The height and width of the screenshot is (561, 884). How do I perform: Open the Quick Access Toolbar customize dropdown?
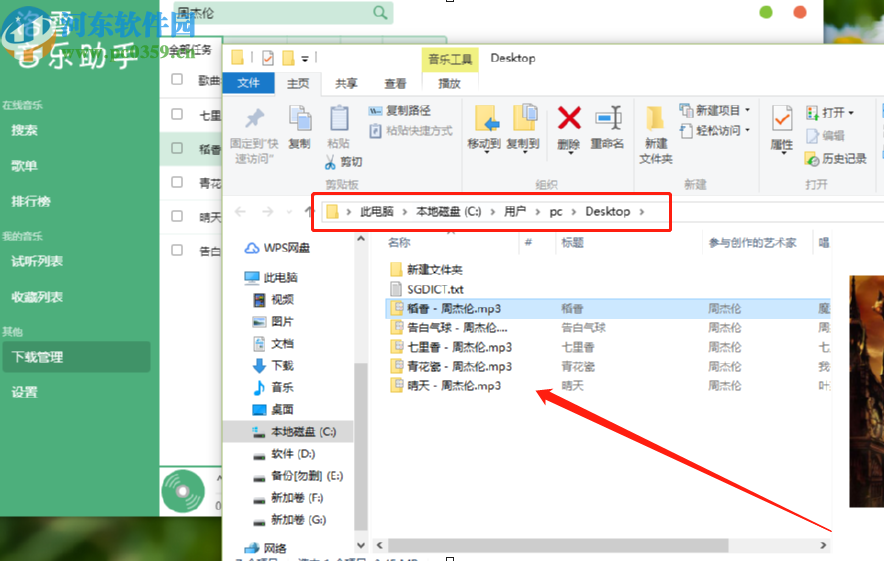click(304, 58)
